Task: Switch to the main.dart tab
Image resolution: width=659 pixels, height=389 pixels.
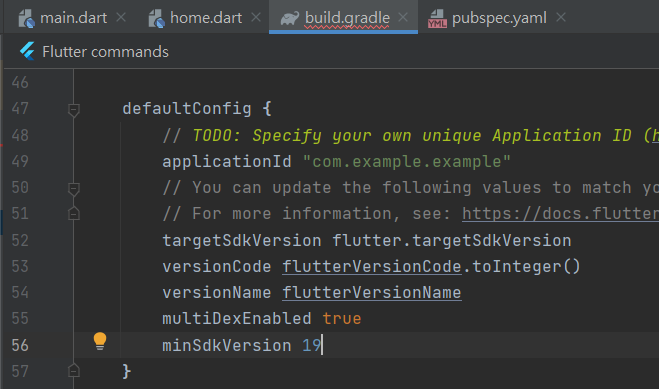Action: pyautogui.click(x=73, y=18)
